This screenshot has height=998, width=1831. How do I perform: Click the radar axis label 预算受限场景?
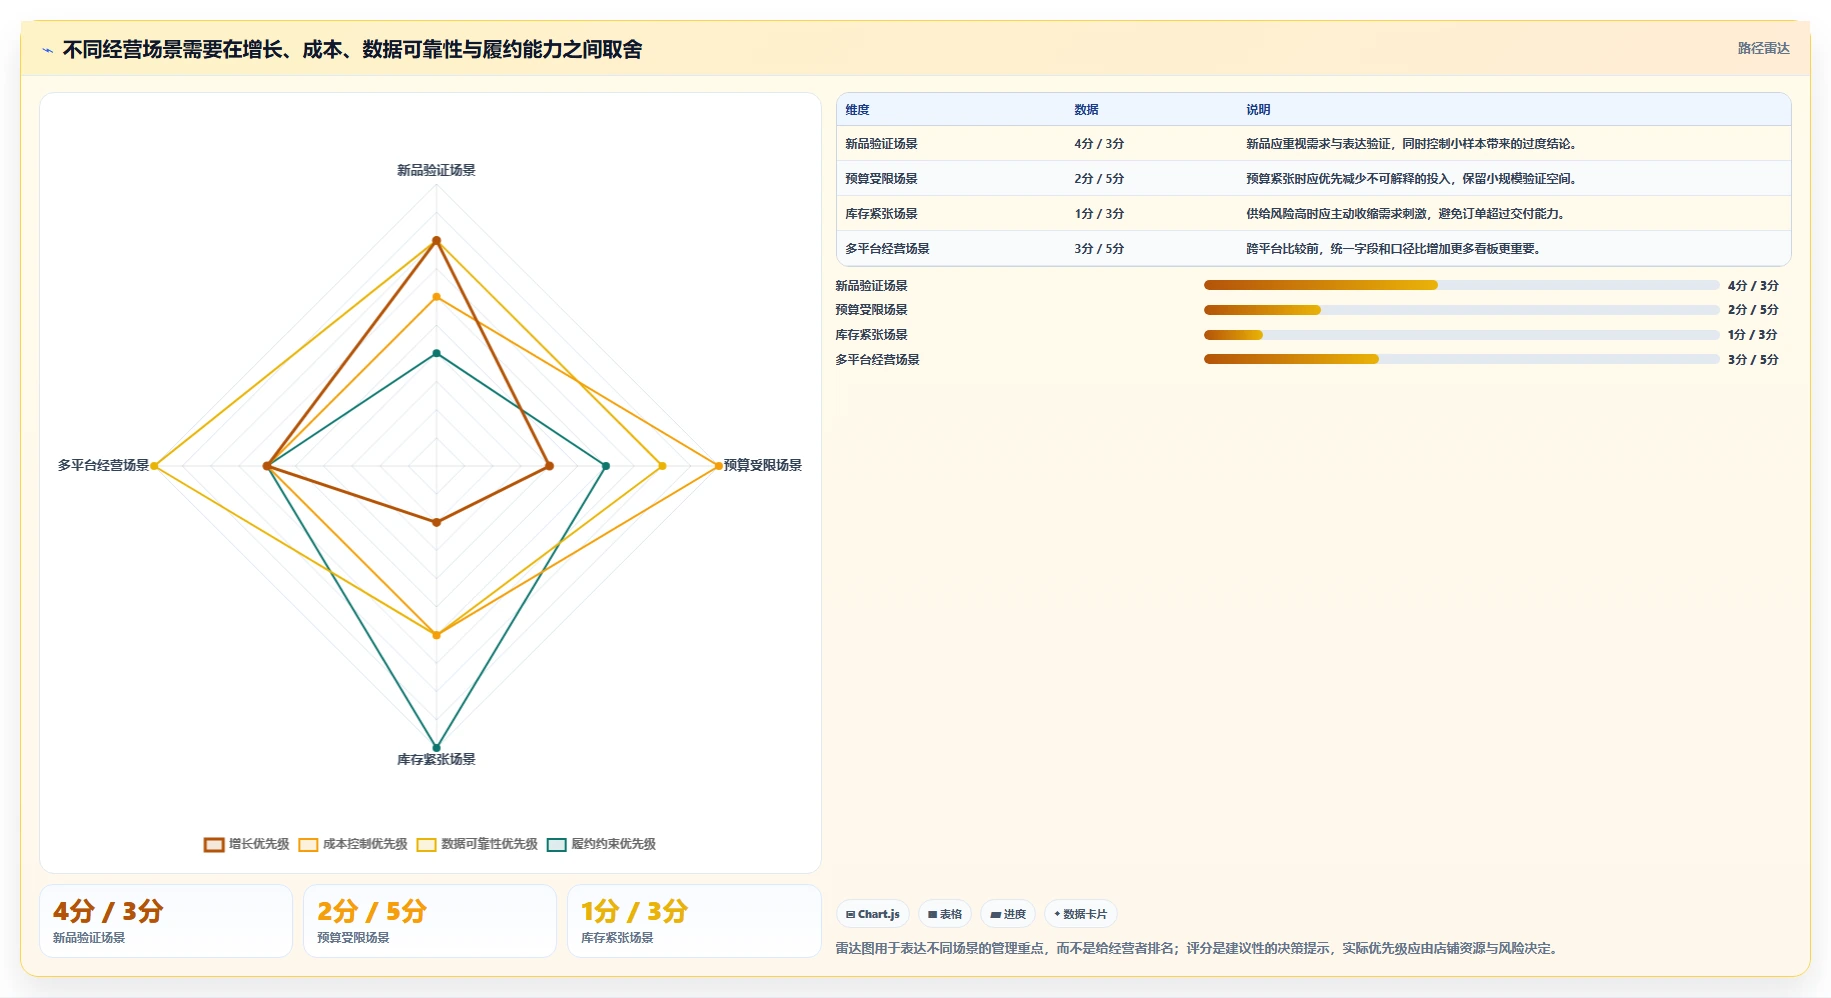(763, 465)
